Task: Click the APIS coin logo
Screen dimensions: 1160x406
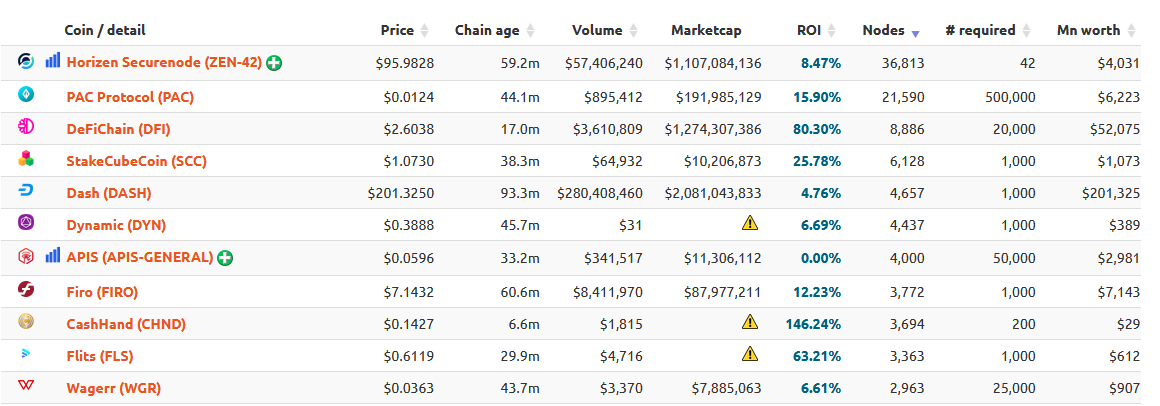Action: (26, 257)
